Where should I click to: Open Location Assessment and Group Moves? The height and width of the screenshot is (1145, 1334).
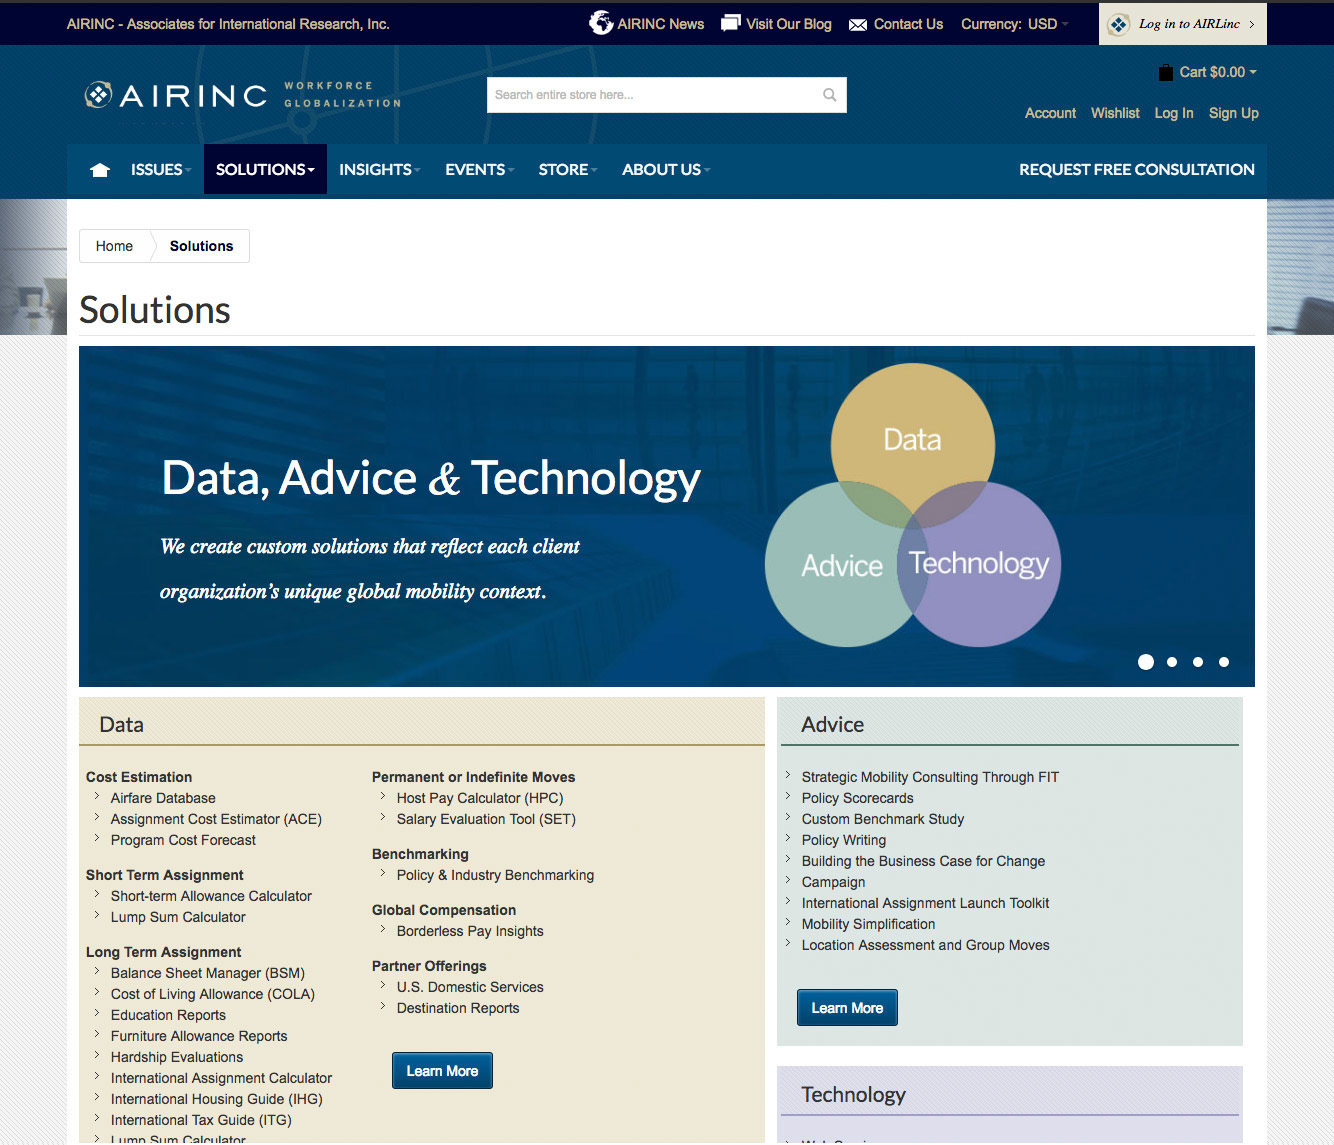[926, 945]
